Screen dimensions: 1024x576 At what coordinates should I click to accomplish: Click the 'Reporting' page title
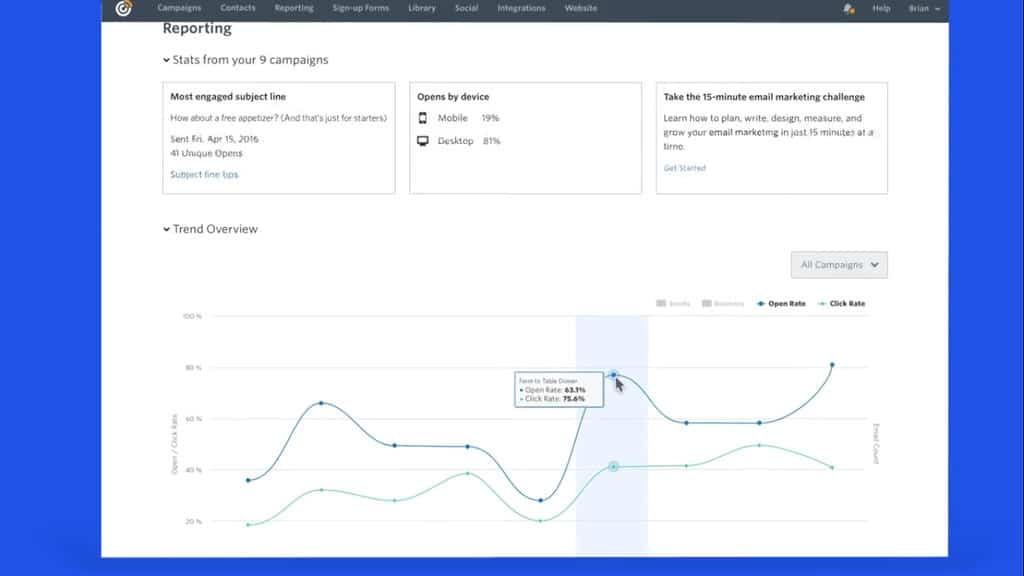(x=197, y=28)
